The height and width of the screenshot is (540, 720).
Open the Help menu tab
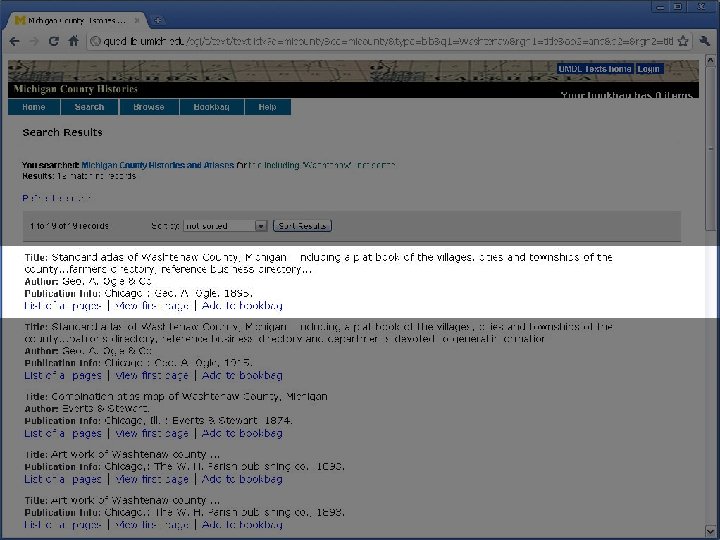click(x=268, y=107)
